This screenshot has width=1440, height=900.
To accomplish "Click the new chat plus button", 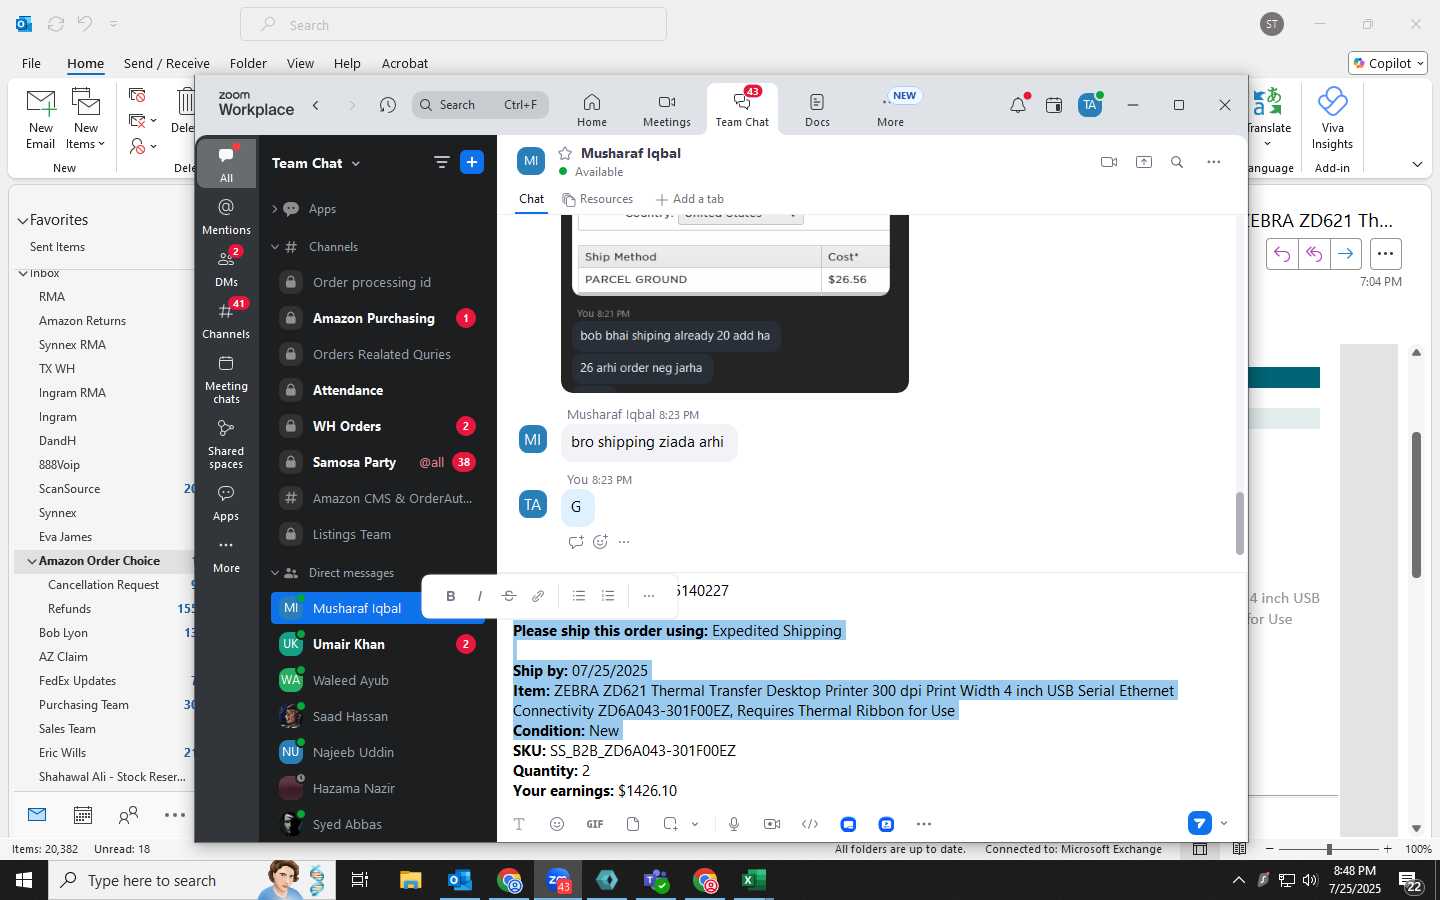I will [x=472, y=162].
